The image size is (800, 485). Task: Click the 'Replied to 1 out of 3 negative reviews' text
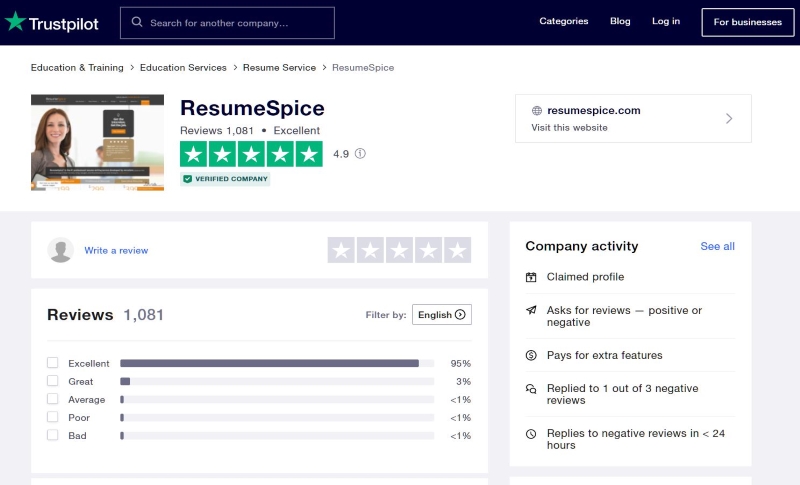coord(622,394)
